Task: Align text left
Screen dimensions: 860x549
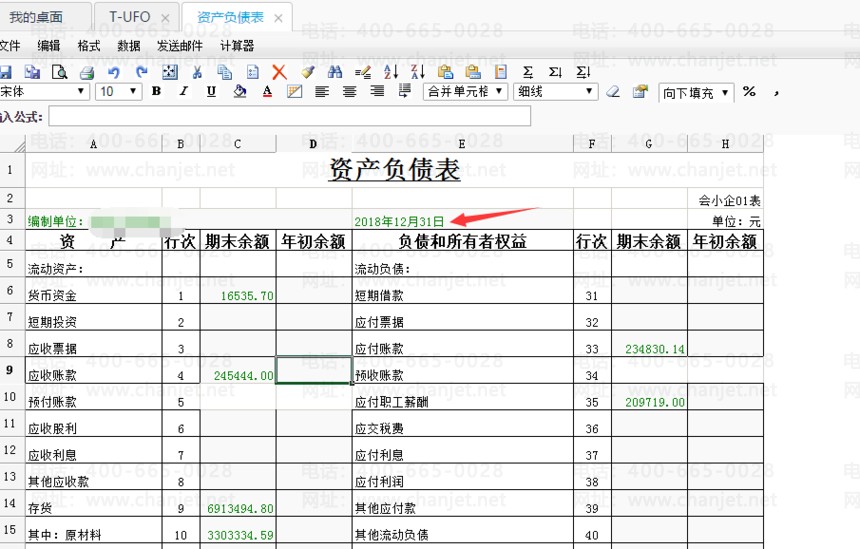Action: 322,92
